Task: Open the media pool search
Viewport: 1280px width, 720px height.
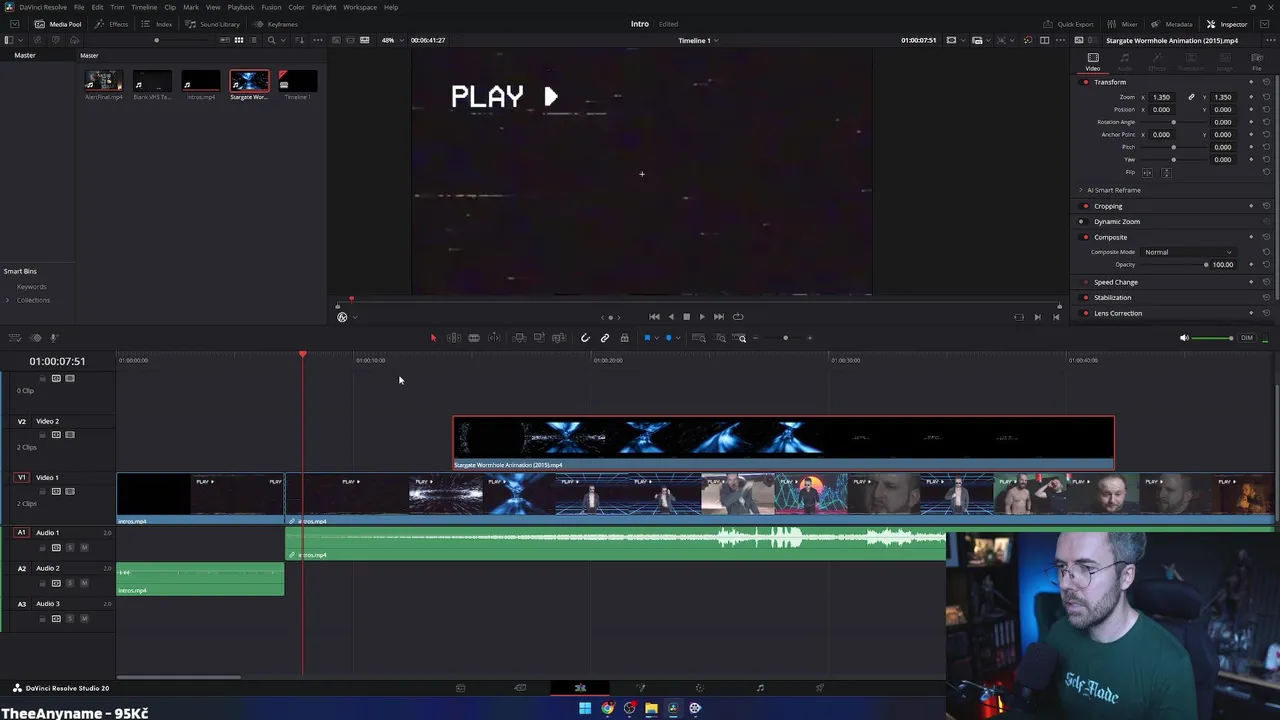Action: (x=271, y=40)
